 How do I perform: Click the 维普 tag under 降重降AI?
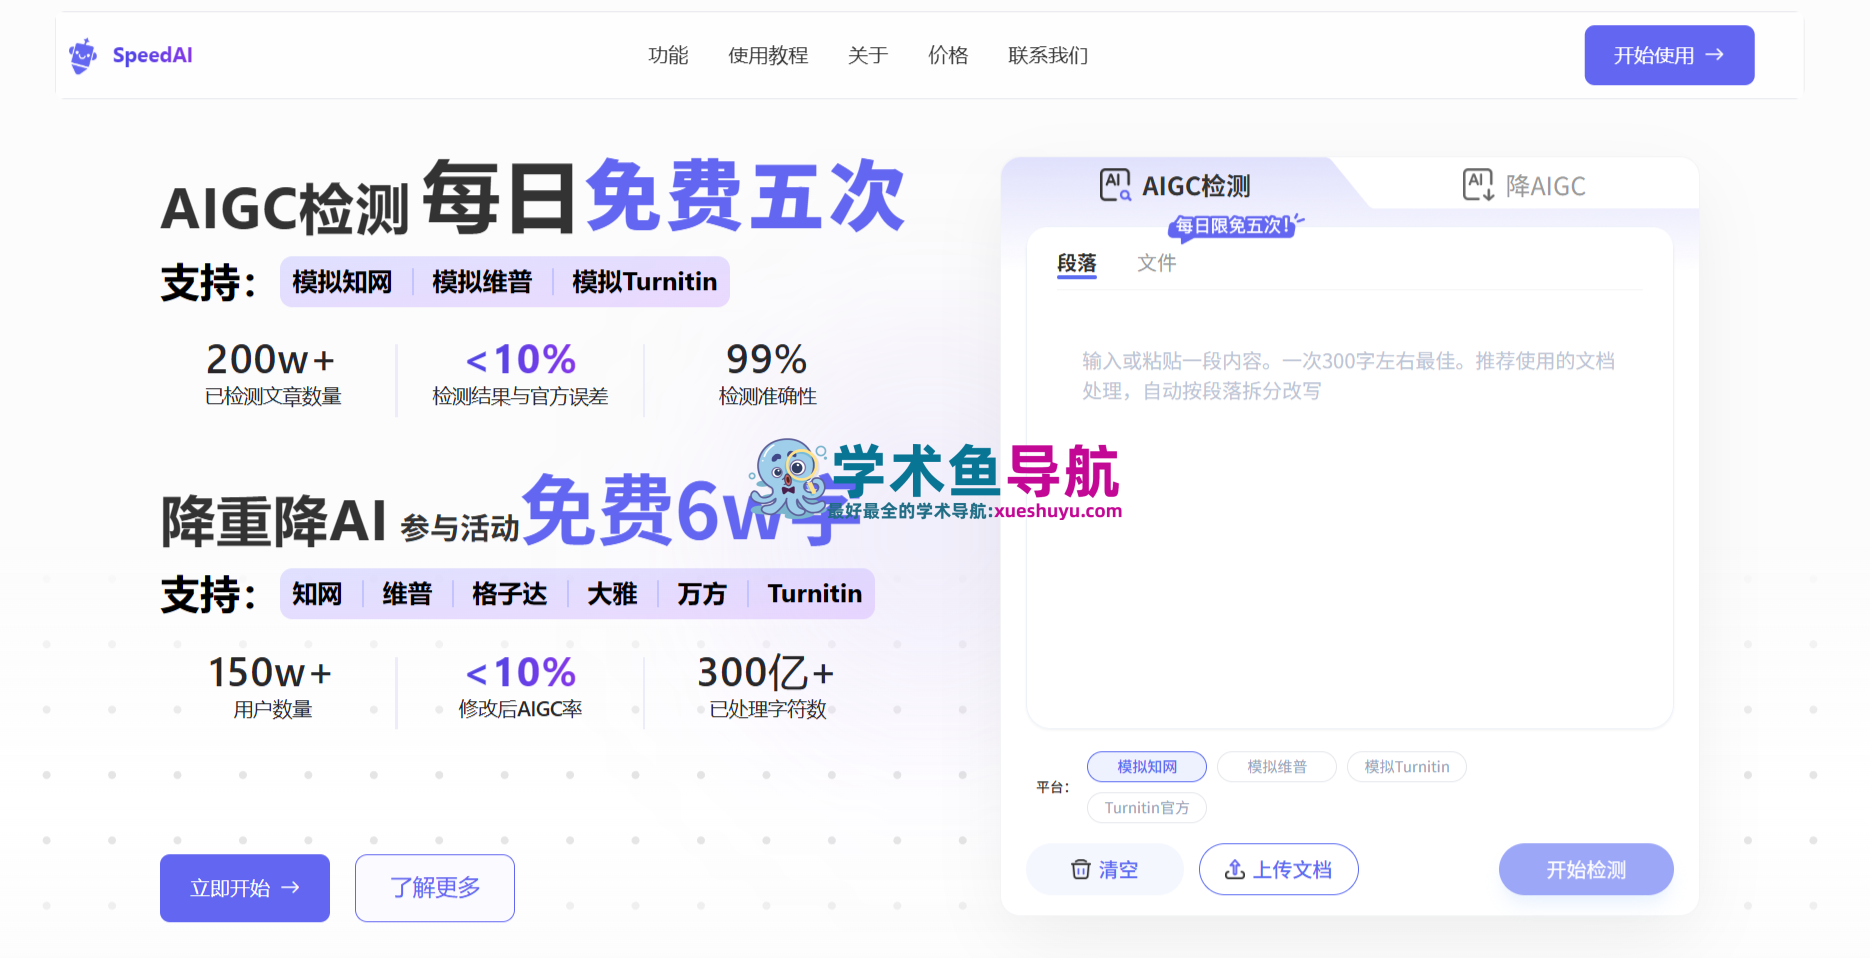pos(407,594)
